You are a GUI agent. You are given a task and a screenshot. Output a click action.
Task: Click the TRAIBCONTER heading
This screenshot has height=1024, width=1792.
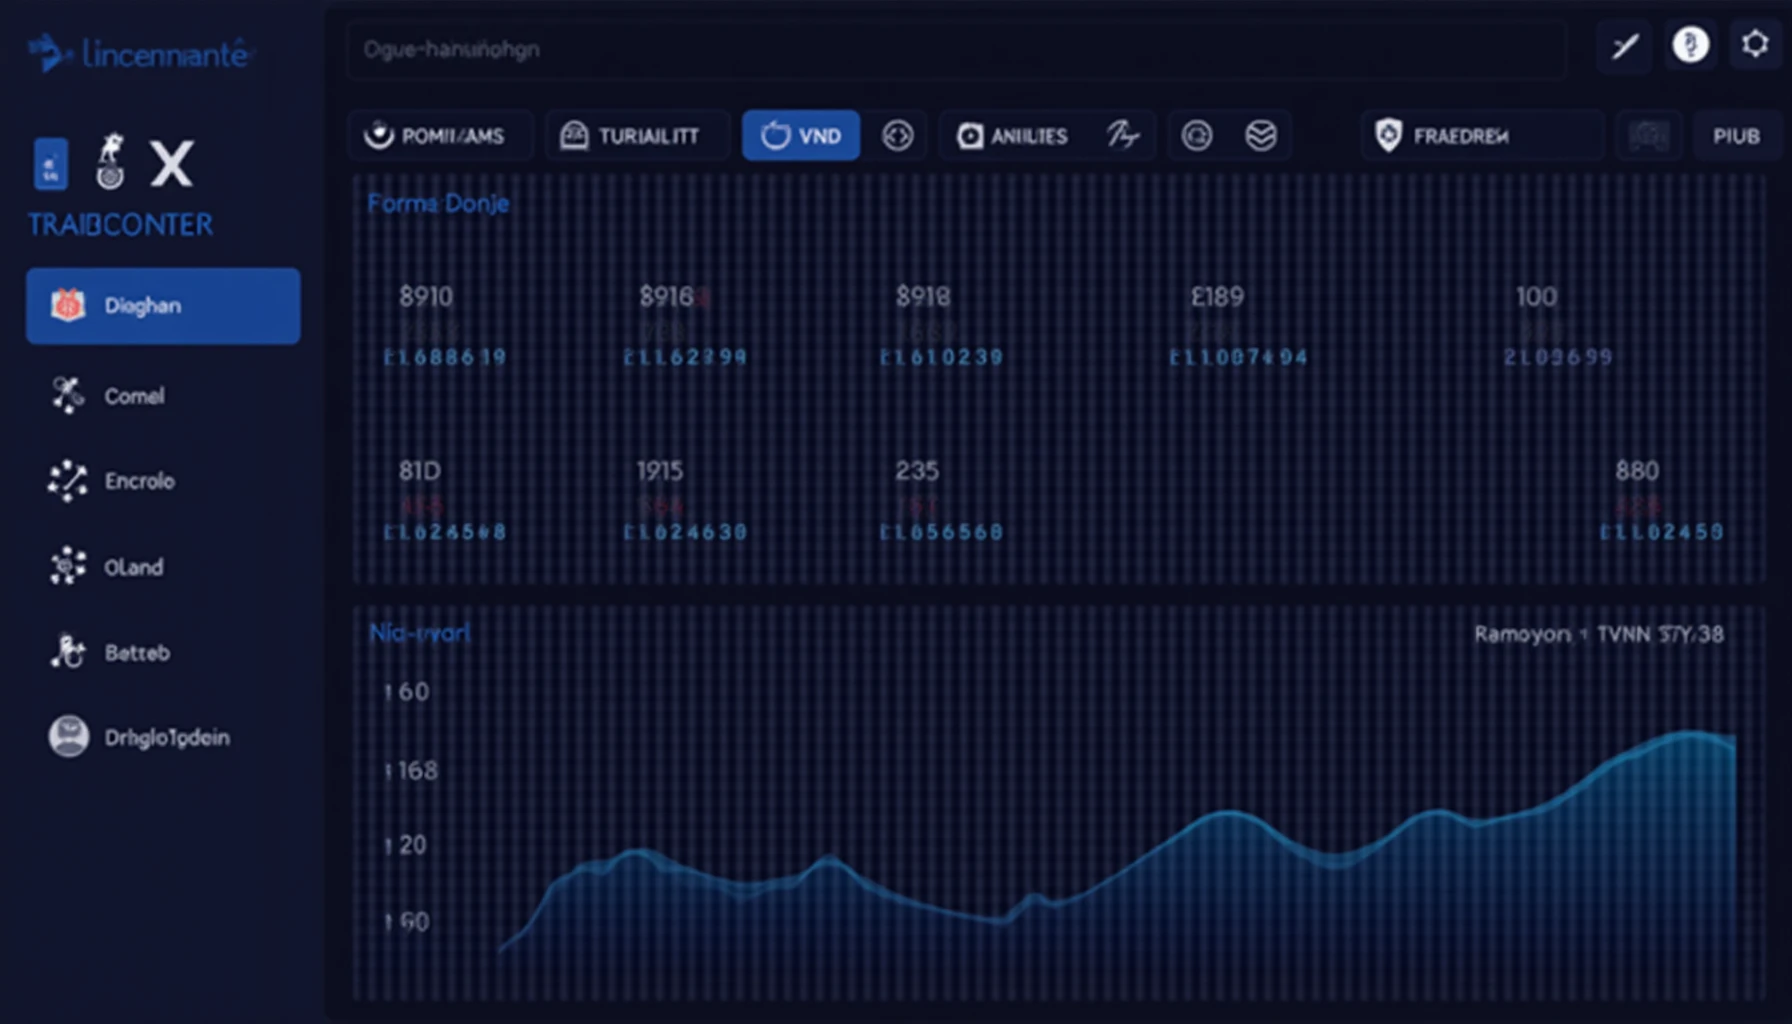point(120,225)
